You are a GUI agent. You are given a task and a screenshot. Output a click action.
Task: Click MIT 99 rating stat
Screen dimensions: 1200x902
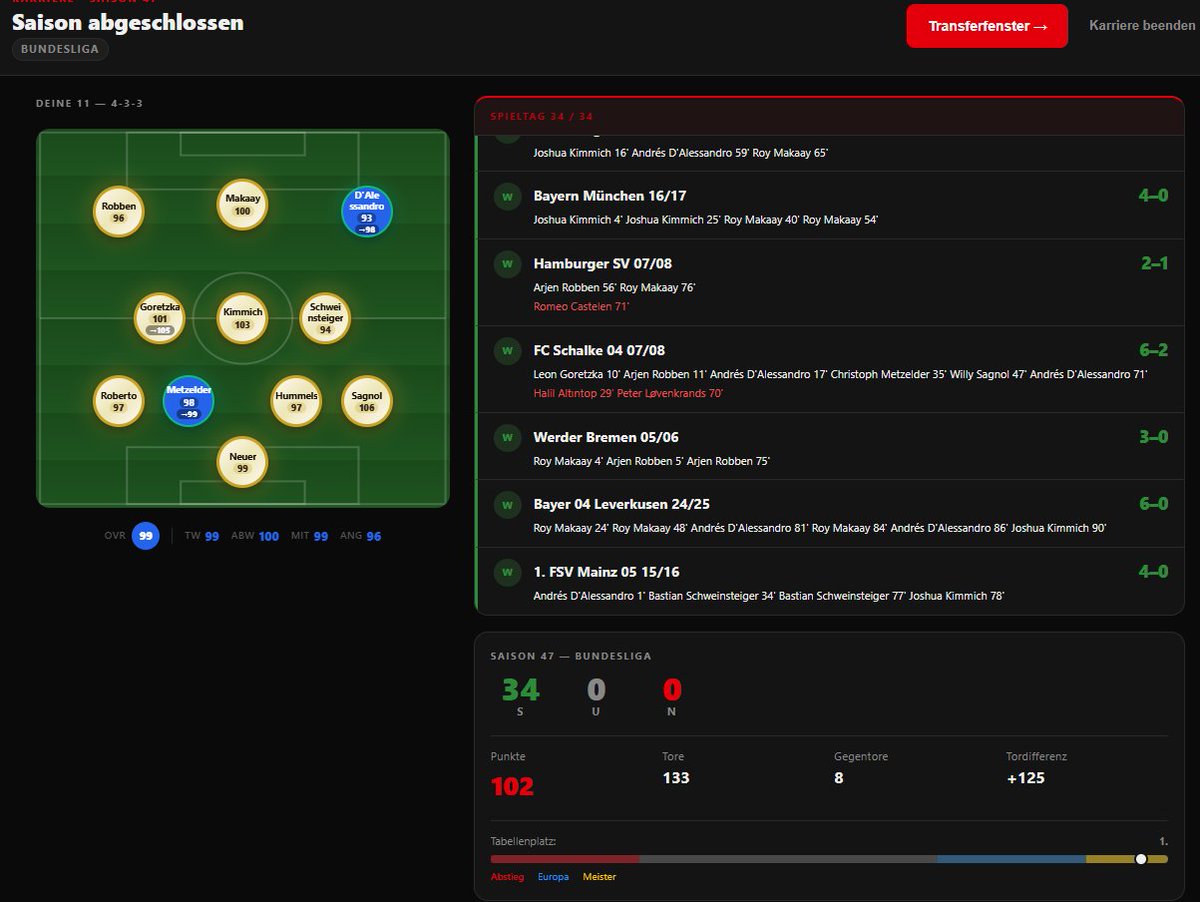(x=310, y=536)
